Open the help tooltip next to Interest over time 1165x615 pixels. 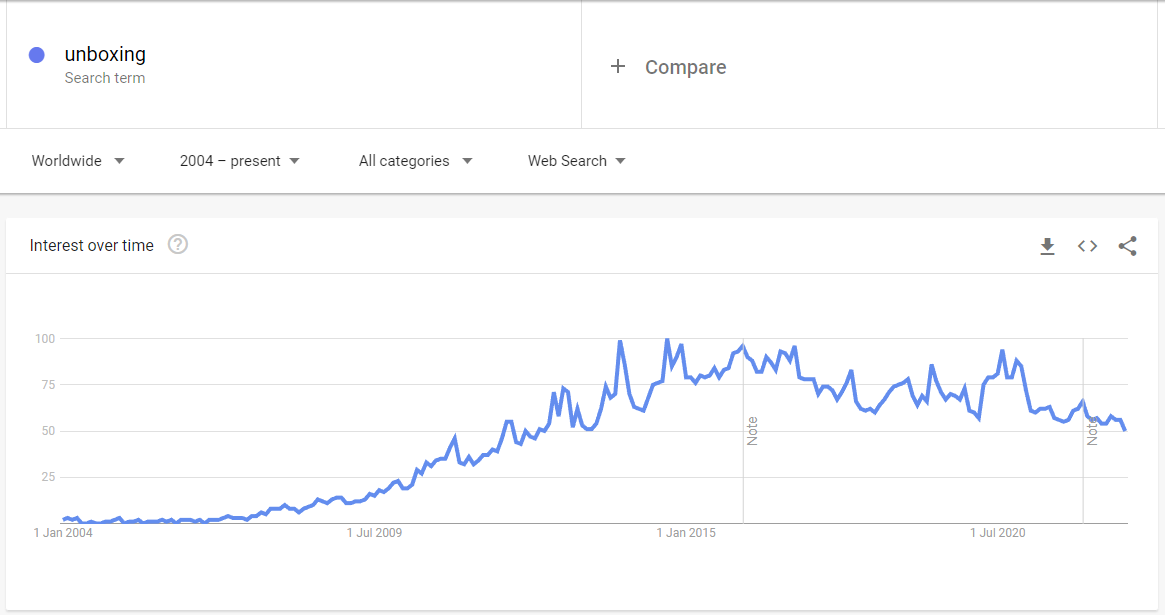(x=178, y=243)
